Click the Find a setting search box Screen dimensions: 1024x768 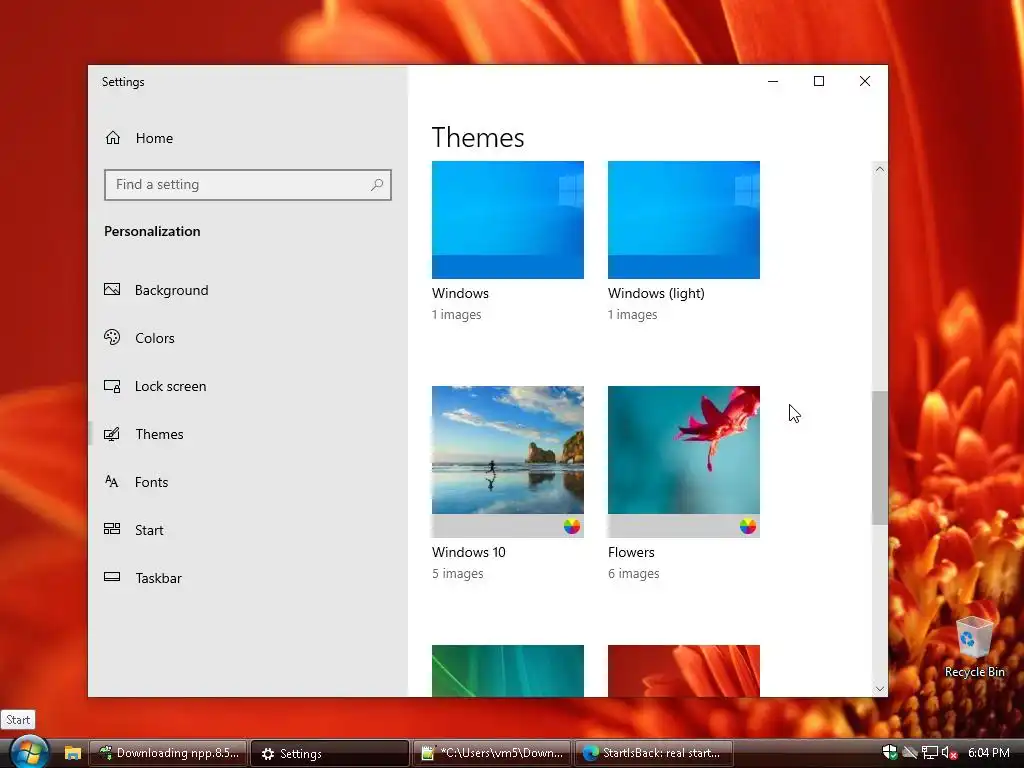[248, 185]
